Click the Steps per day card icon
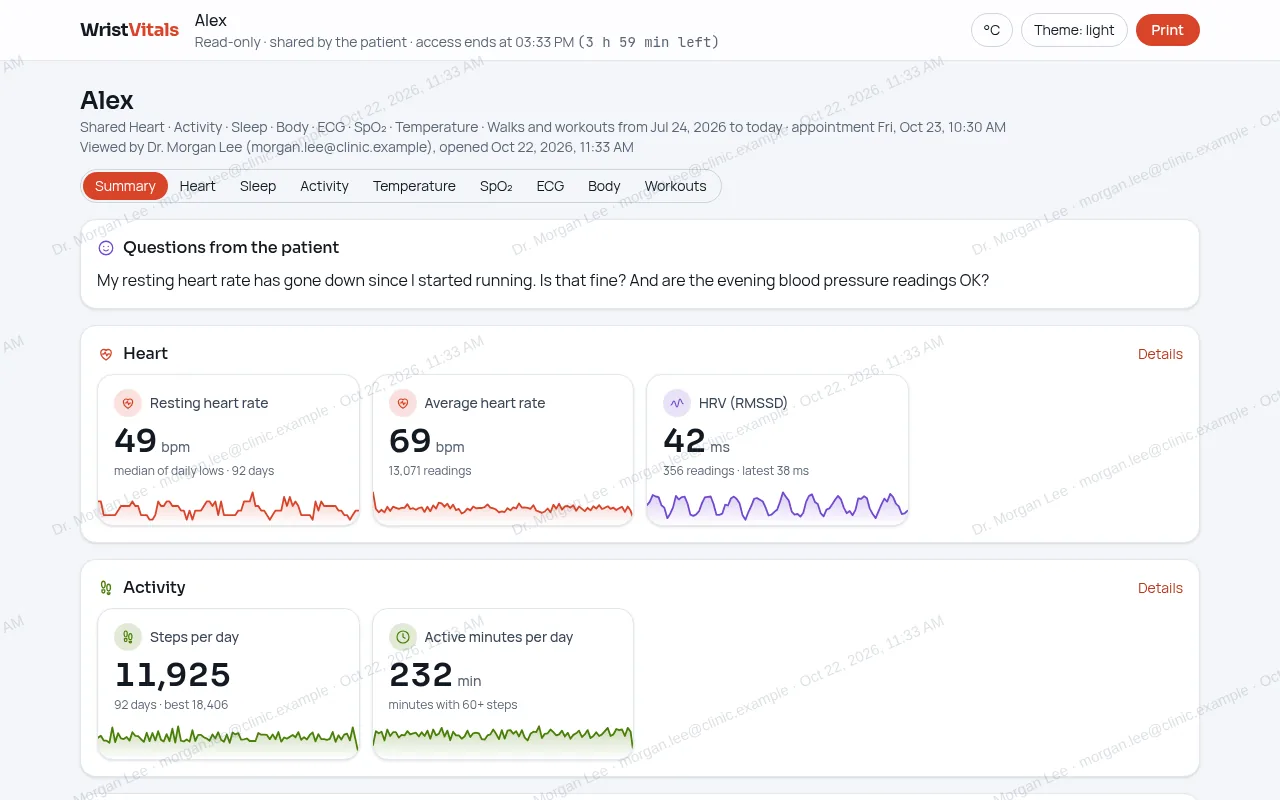The height and width of the screenshot is (800, 1280). [128, 637]
